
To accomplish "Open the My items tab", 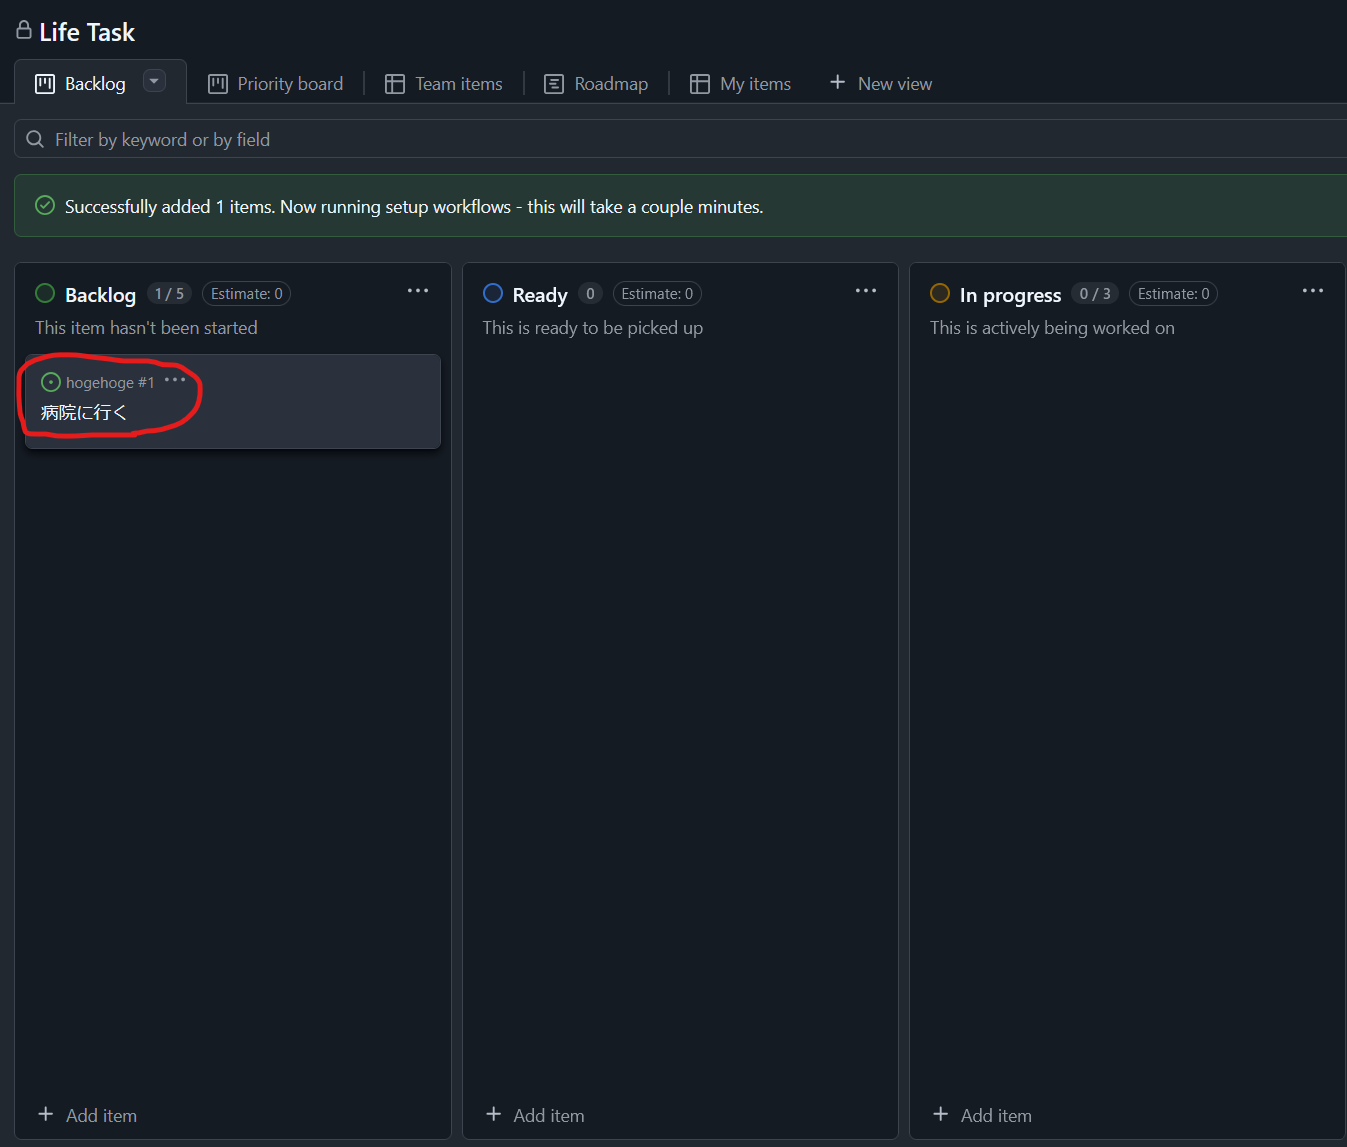I will (741, 84).
